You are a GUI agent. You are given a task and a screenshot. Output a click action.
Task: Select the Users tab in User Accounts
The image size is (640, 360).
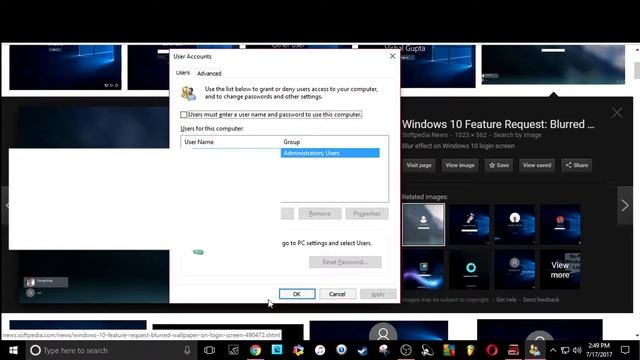click(x=183, y=73)
